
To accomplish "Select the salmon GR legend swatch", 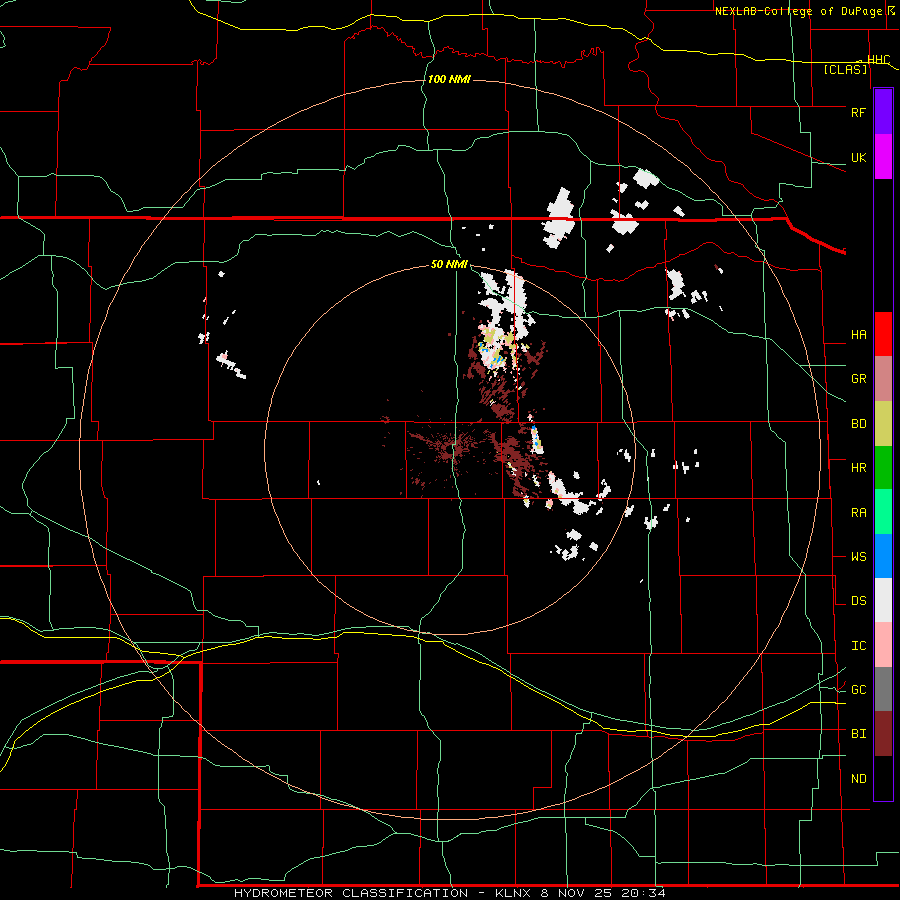I will 883,379.
